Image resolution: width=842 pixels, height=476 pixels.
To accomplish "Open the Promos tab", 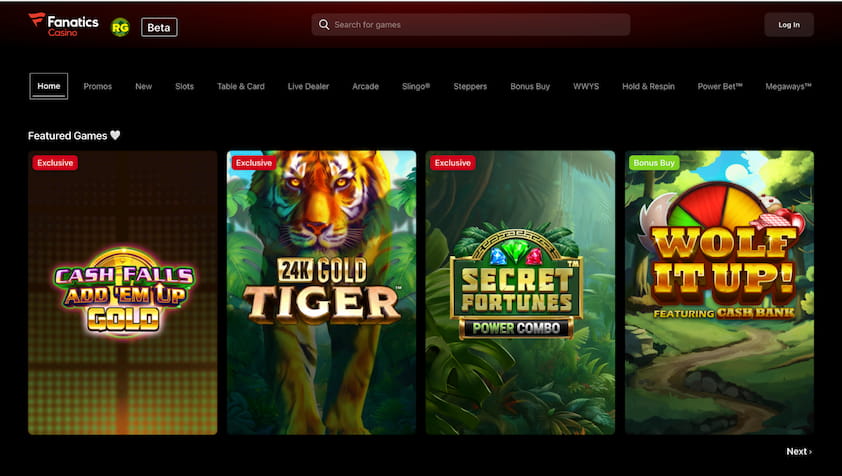I will tap(98, 86).
